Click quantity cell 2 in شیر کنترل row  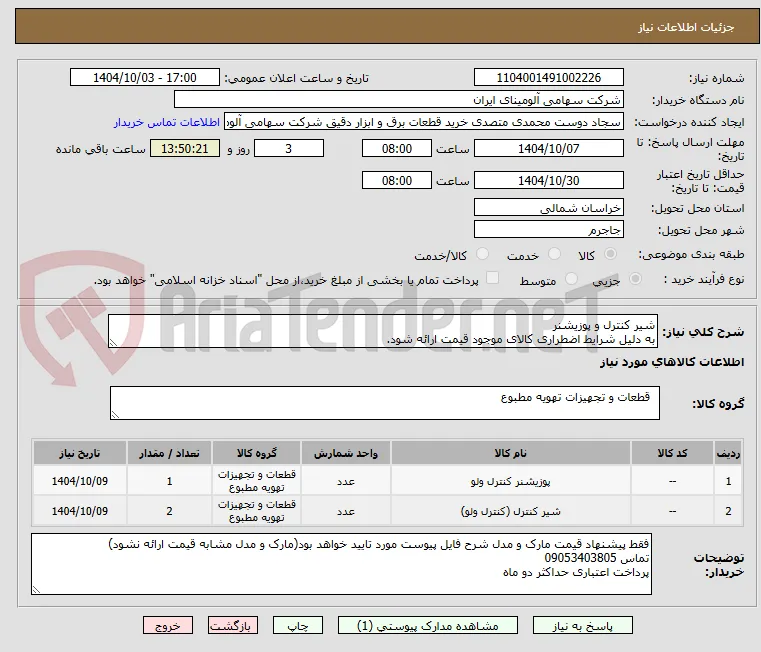(x=169, y=511)
